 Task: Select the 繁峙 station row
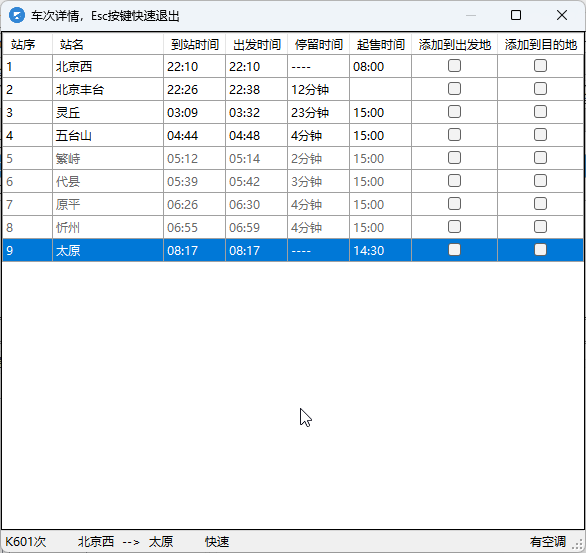(x=293, y=158)
